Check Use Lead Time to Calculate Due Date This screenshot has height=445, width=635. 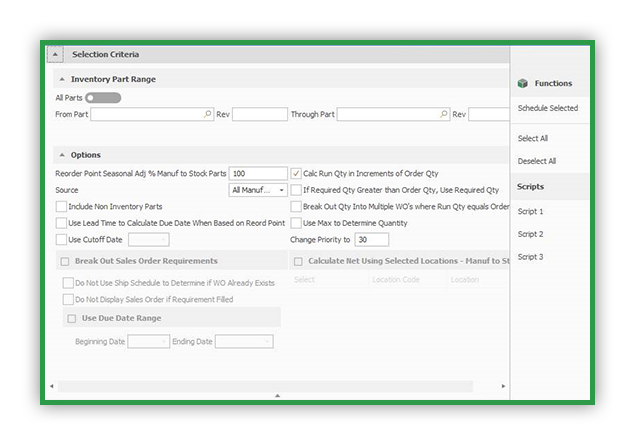61,223
